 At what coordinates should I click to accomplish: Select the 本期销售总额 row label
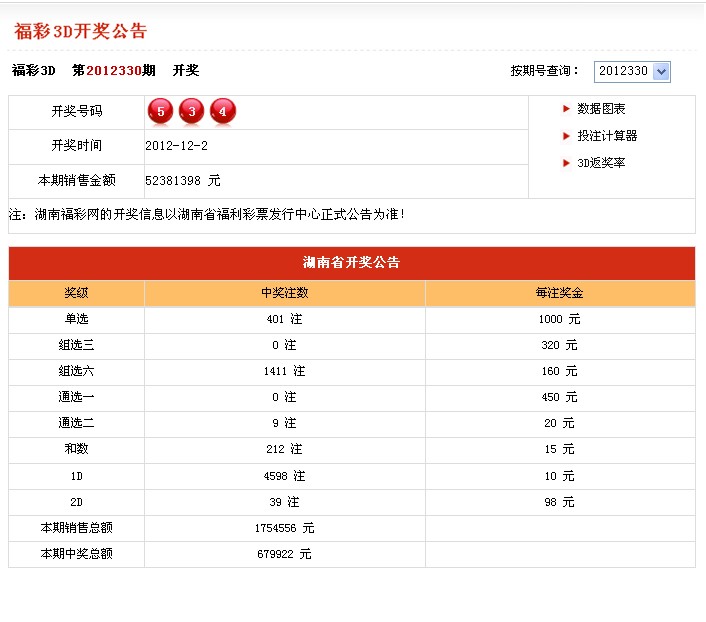tap(77, 528)
